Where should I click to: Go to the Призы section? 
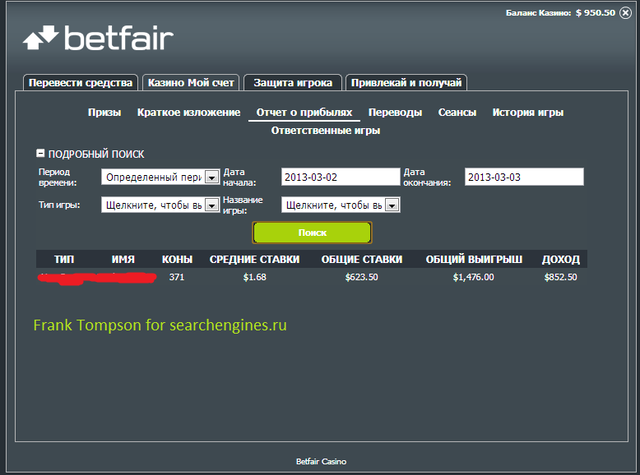point(104,113)
